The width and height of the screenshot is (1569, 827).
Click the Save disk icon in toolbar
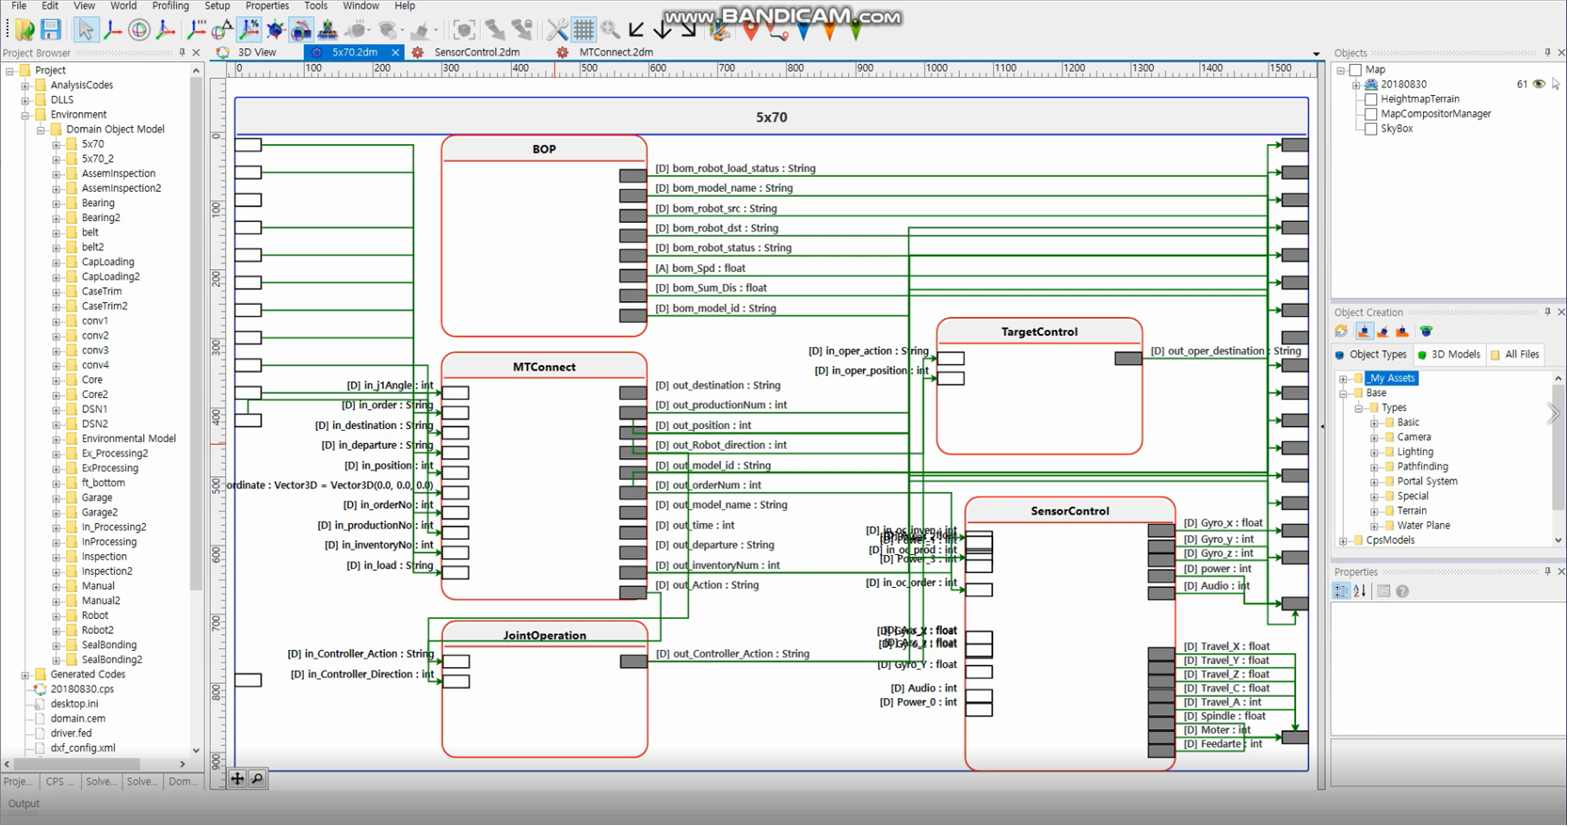pyautogui.click(x=50, y=30)
